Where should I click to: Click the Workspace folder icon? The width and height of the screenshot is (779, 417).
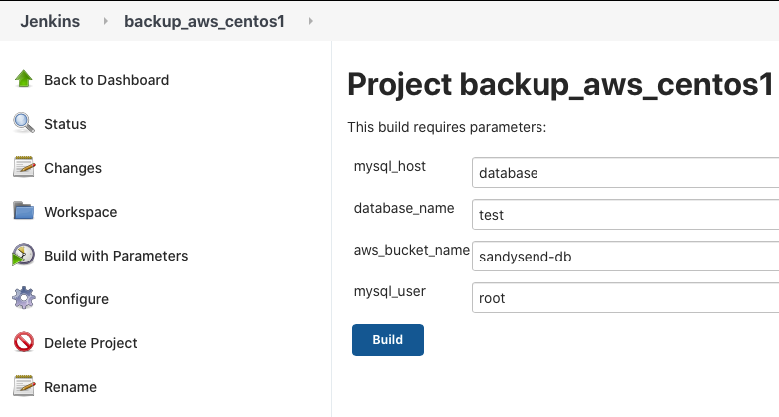(23, 211)
